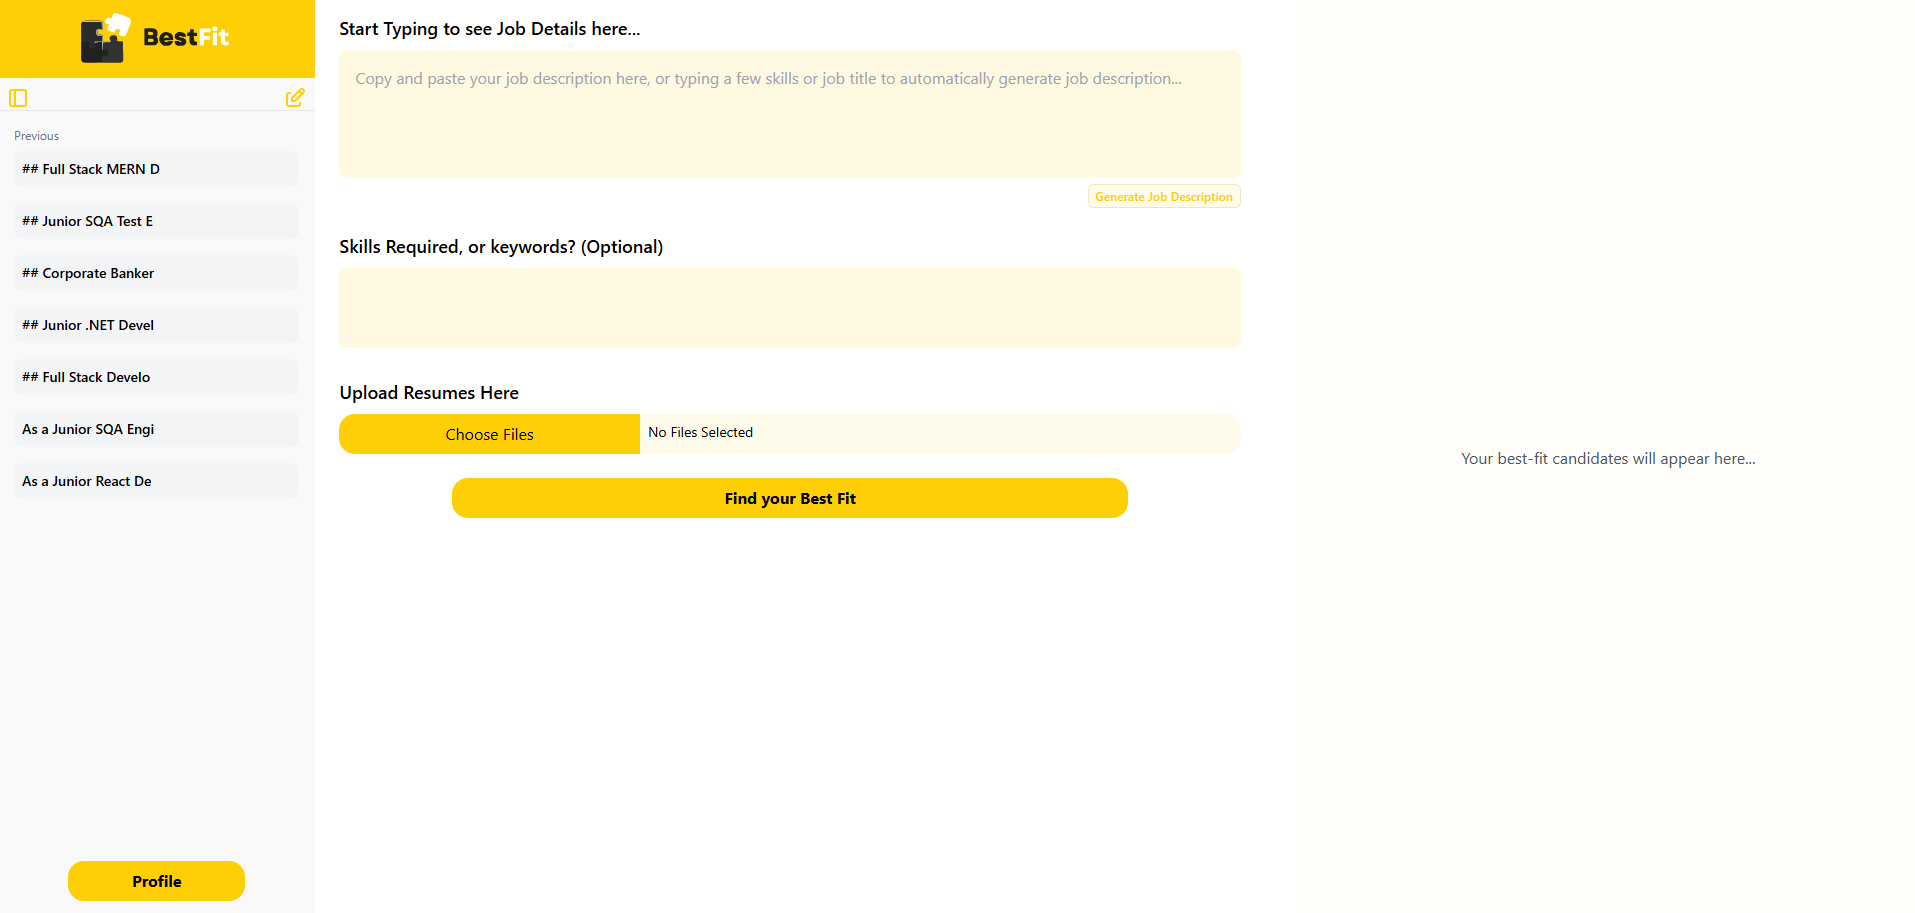Viewport: 1915px width, 913px height.
Task: Click the 'Previous' section label in sidebar
Action: (37, 136)
